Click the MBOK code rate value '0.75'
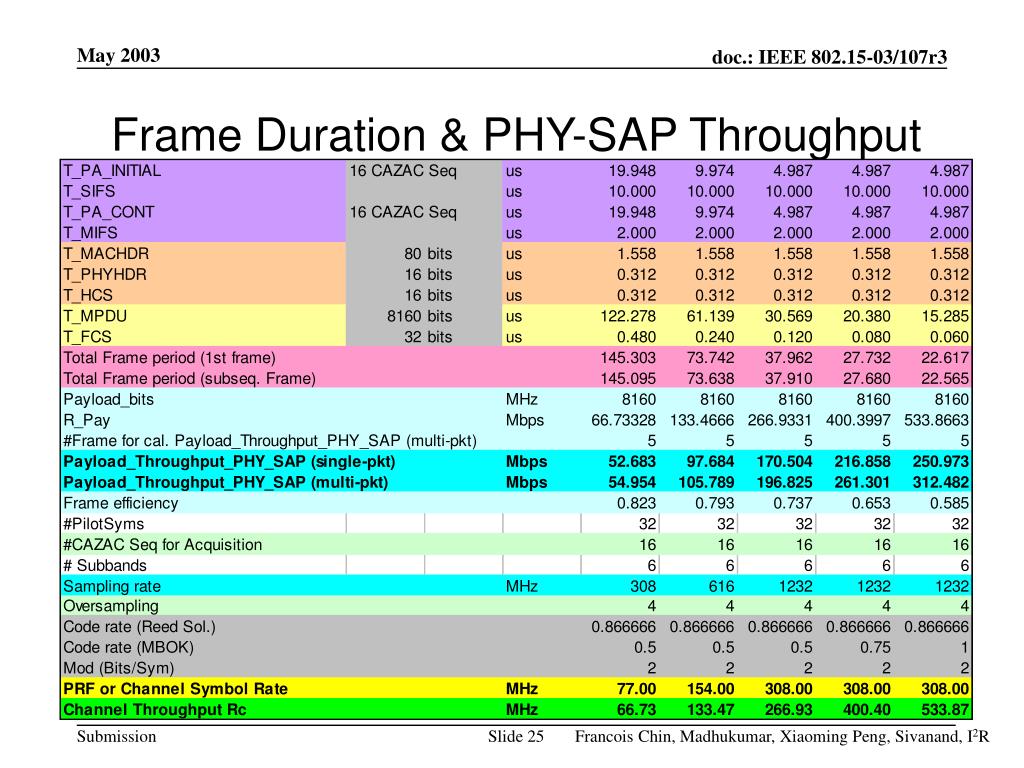This screenshot has height=768, width=1024. tap(876, 648)
